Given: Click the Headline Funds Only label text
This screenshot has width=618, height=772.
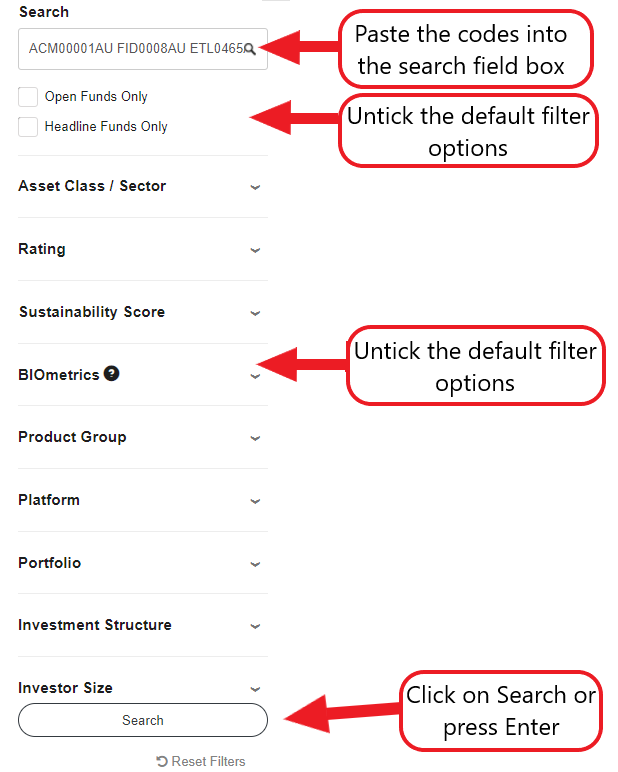Looking at the screenshot, I should coord(106,127).
